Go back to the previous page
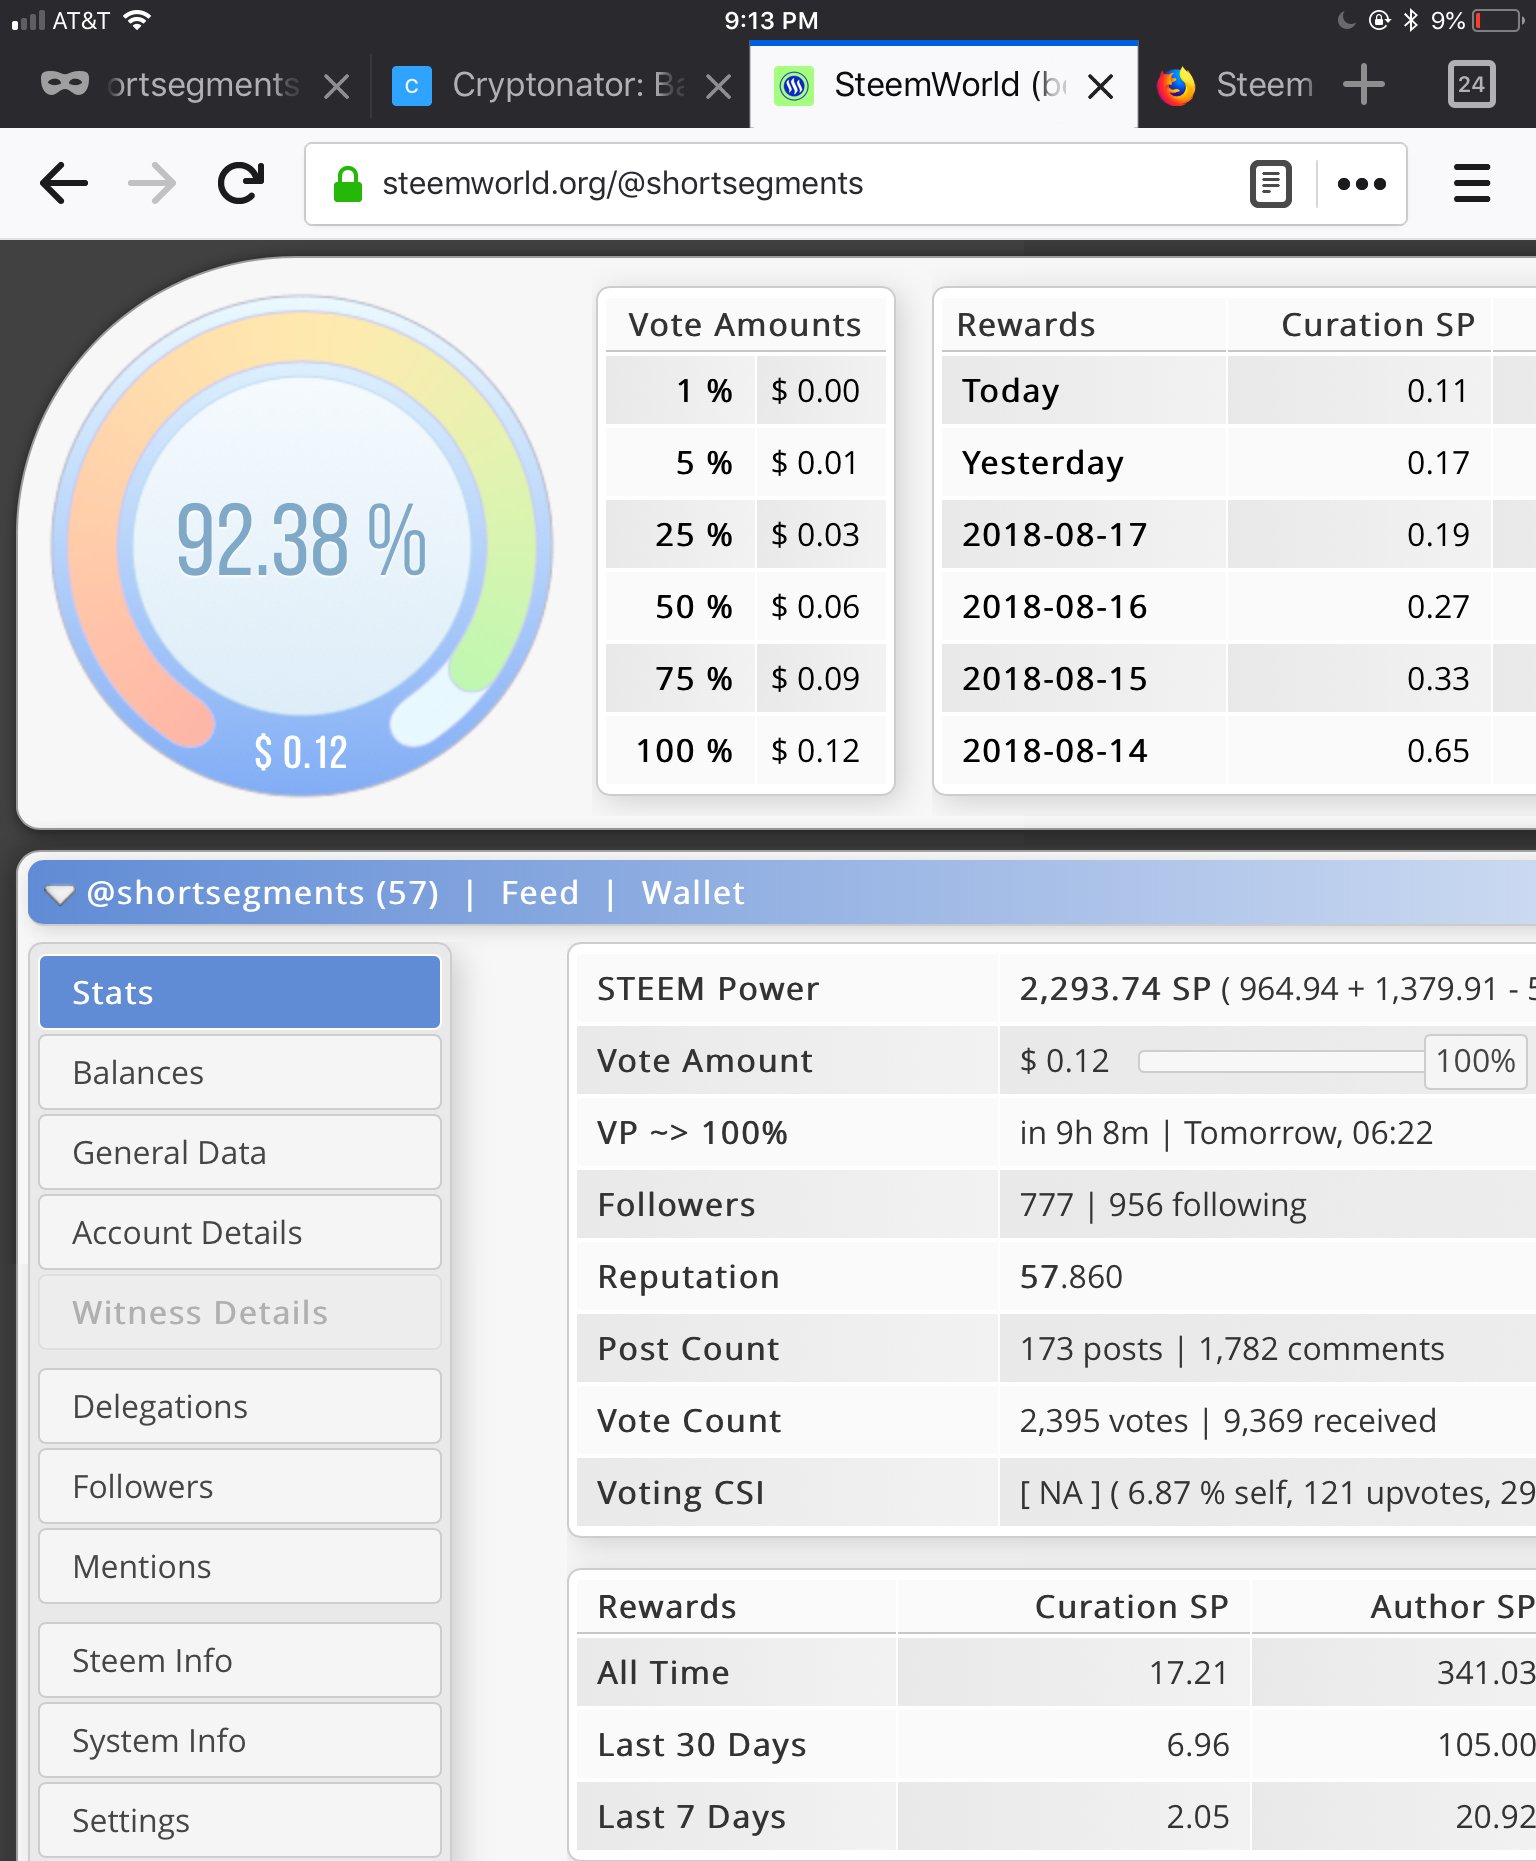This screenshot has width=1536, height=1861. coord(64,184)
